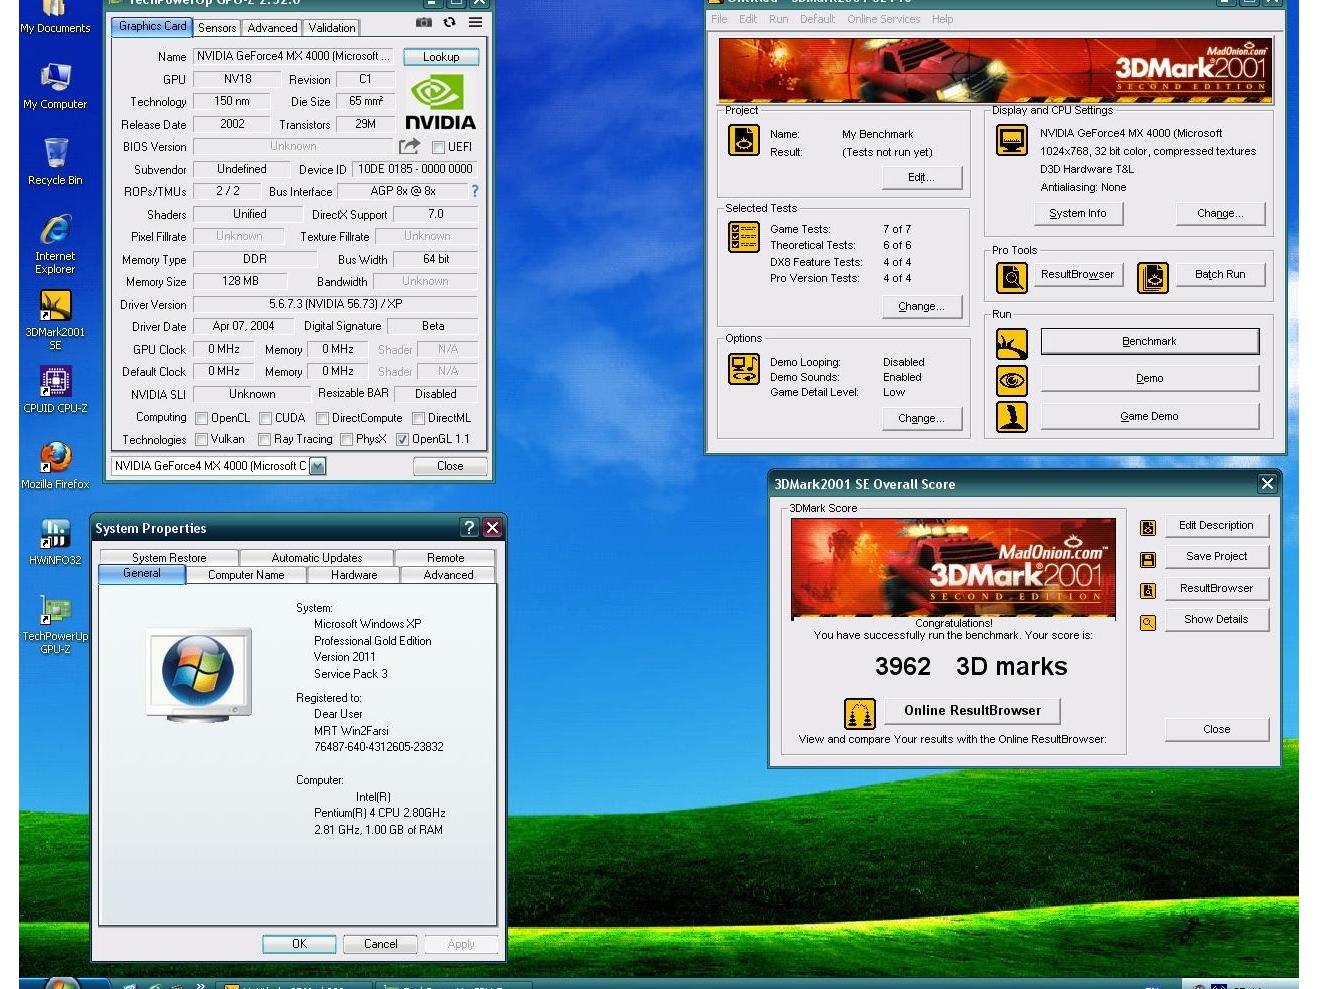Toggle the CUDA checkbox
1319x989 pixels.
pyautogui.click(x=265, y=419)
